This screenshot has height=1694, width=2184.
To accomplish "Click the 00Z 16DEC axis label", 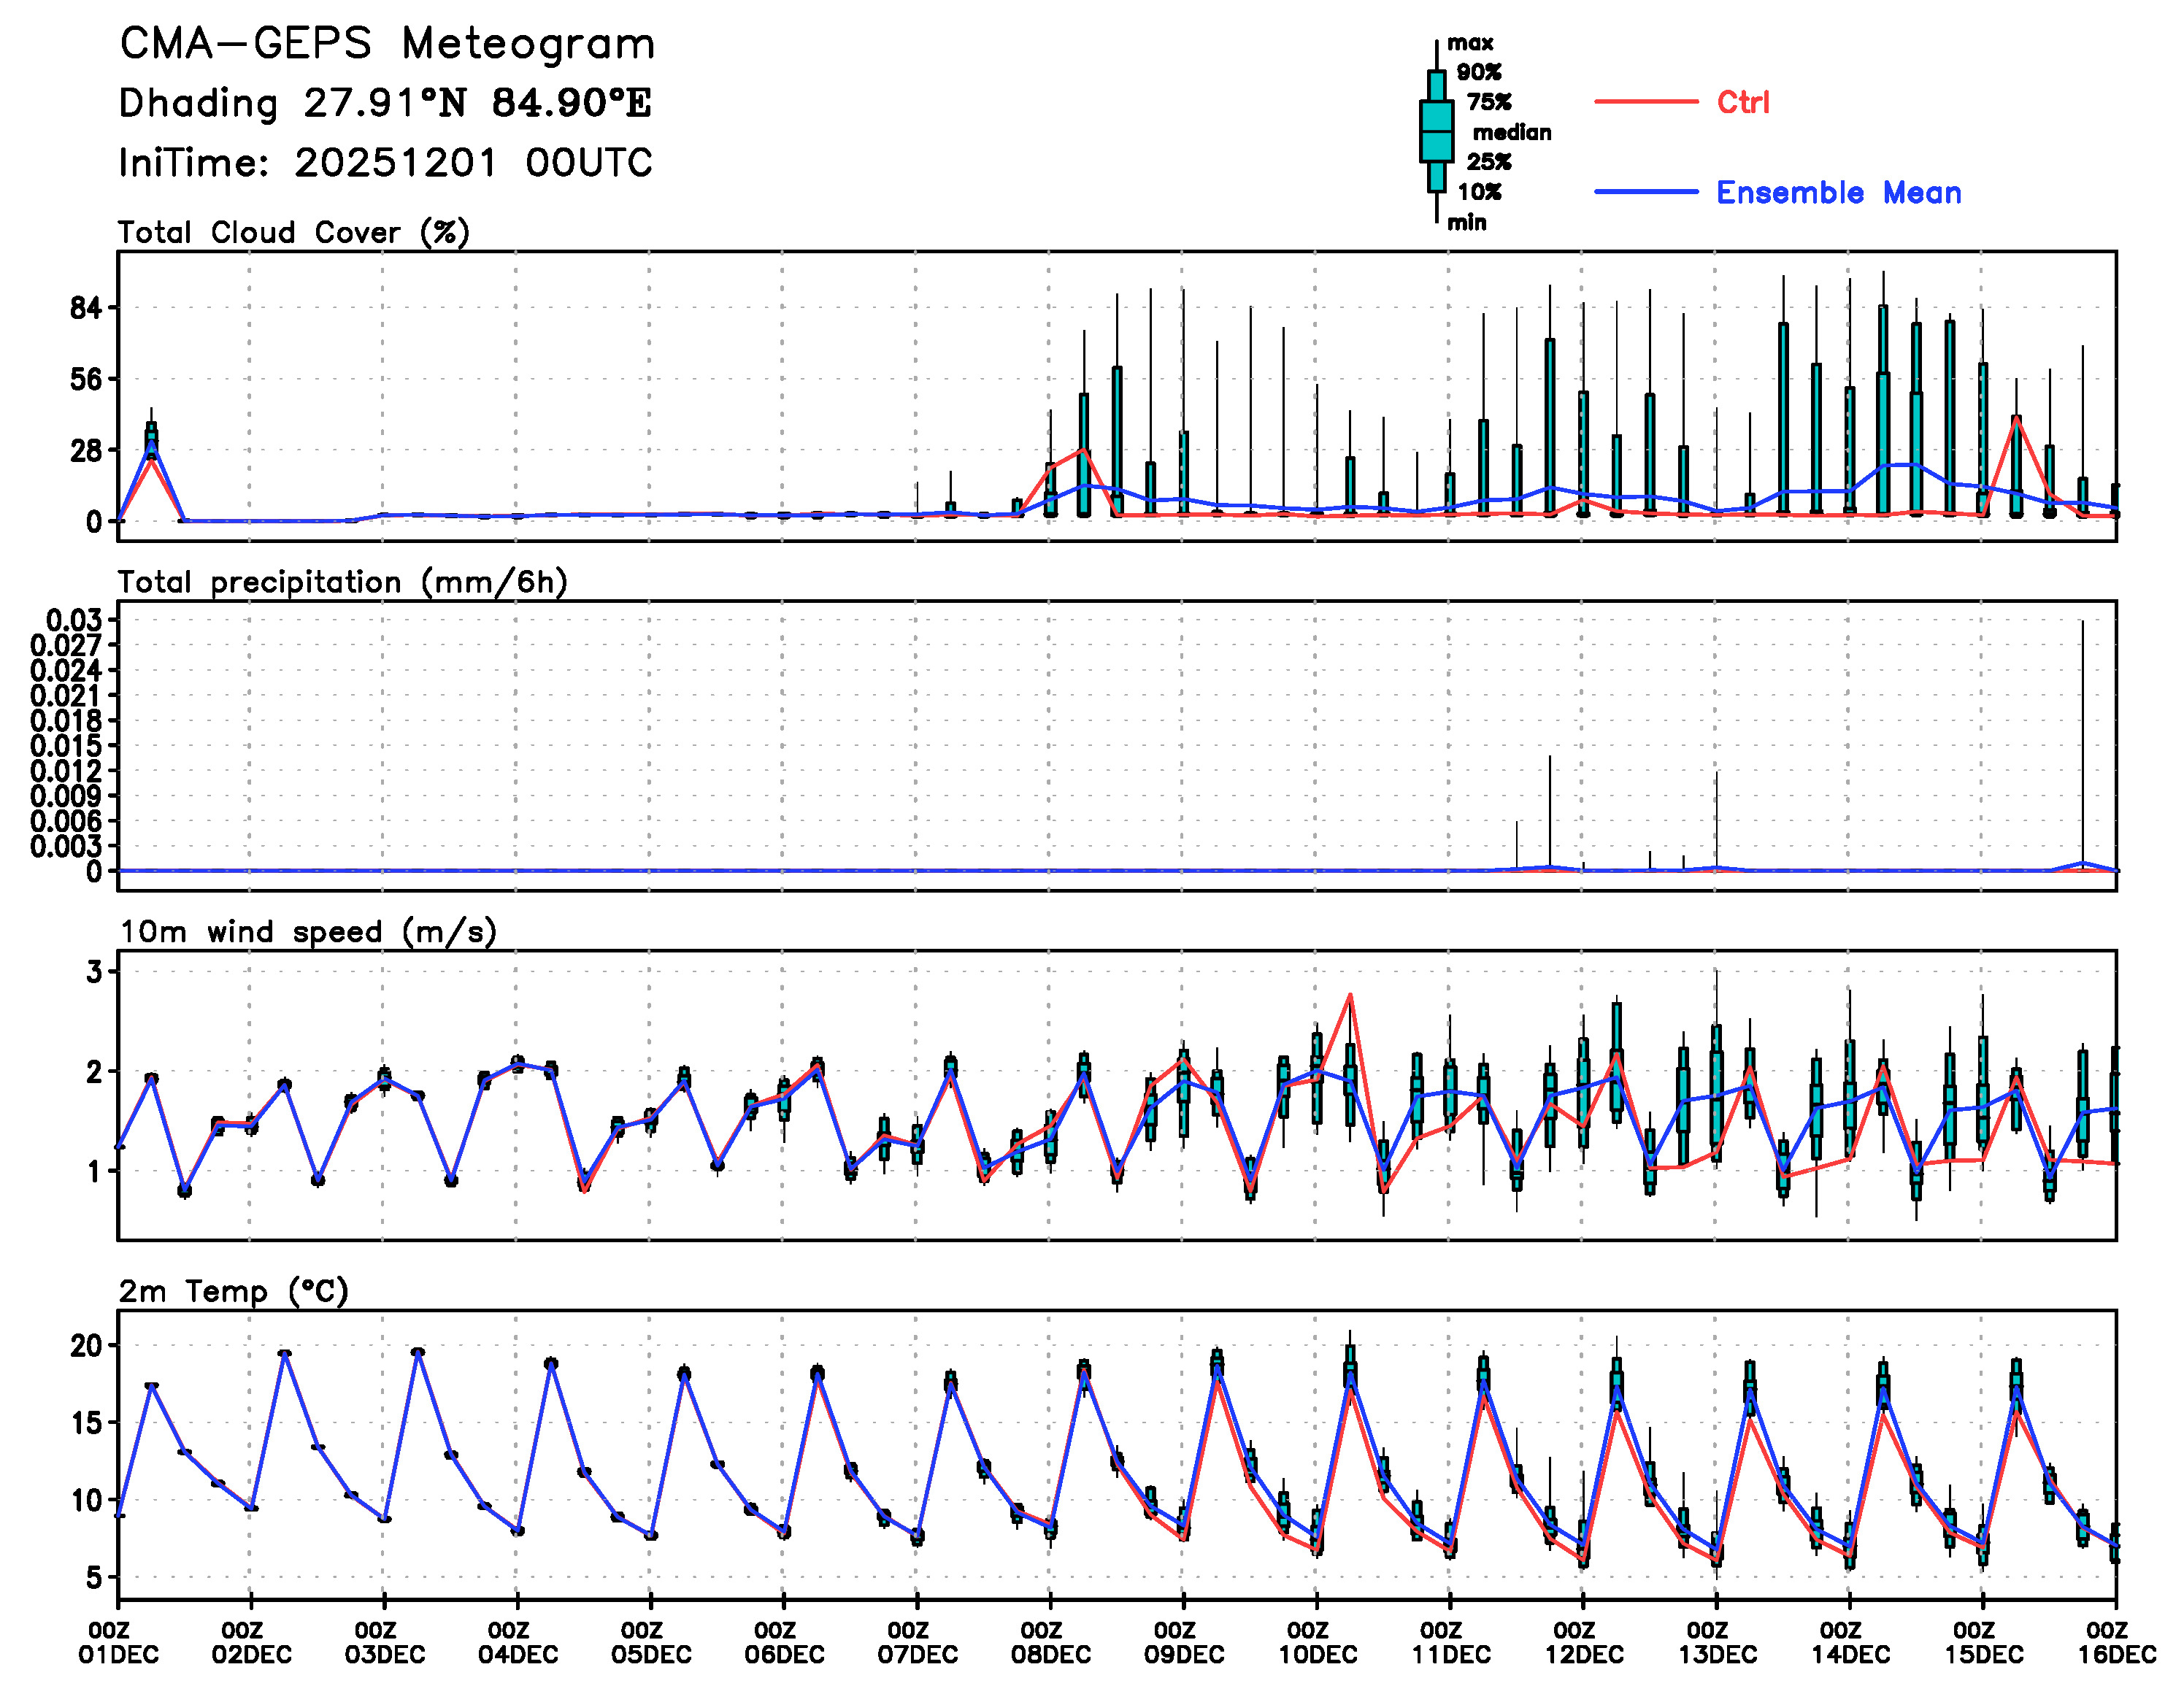I will pyautogui.click(x=2116, y=1643).
